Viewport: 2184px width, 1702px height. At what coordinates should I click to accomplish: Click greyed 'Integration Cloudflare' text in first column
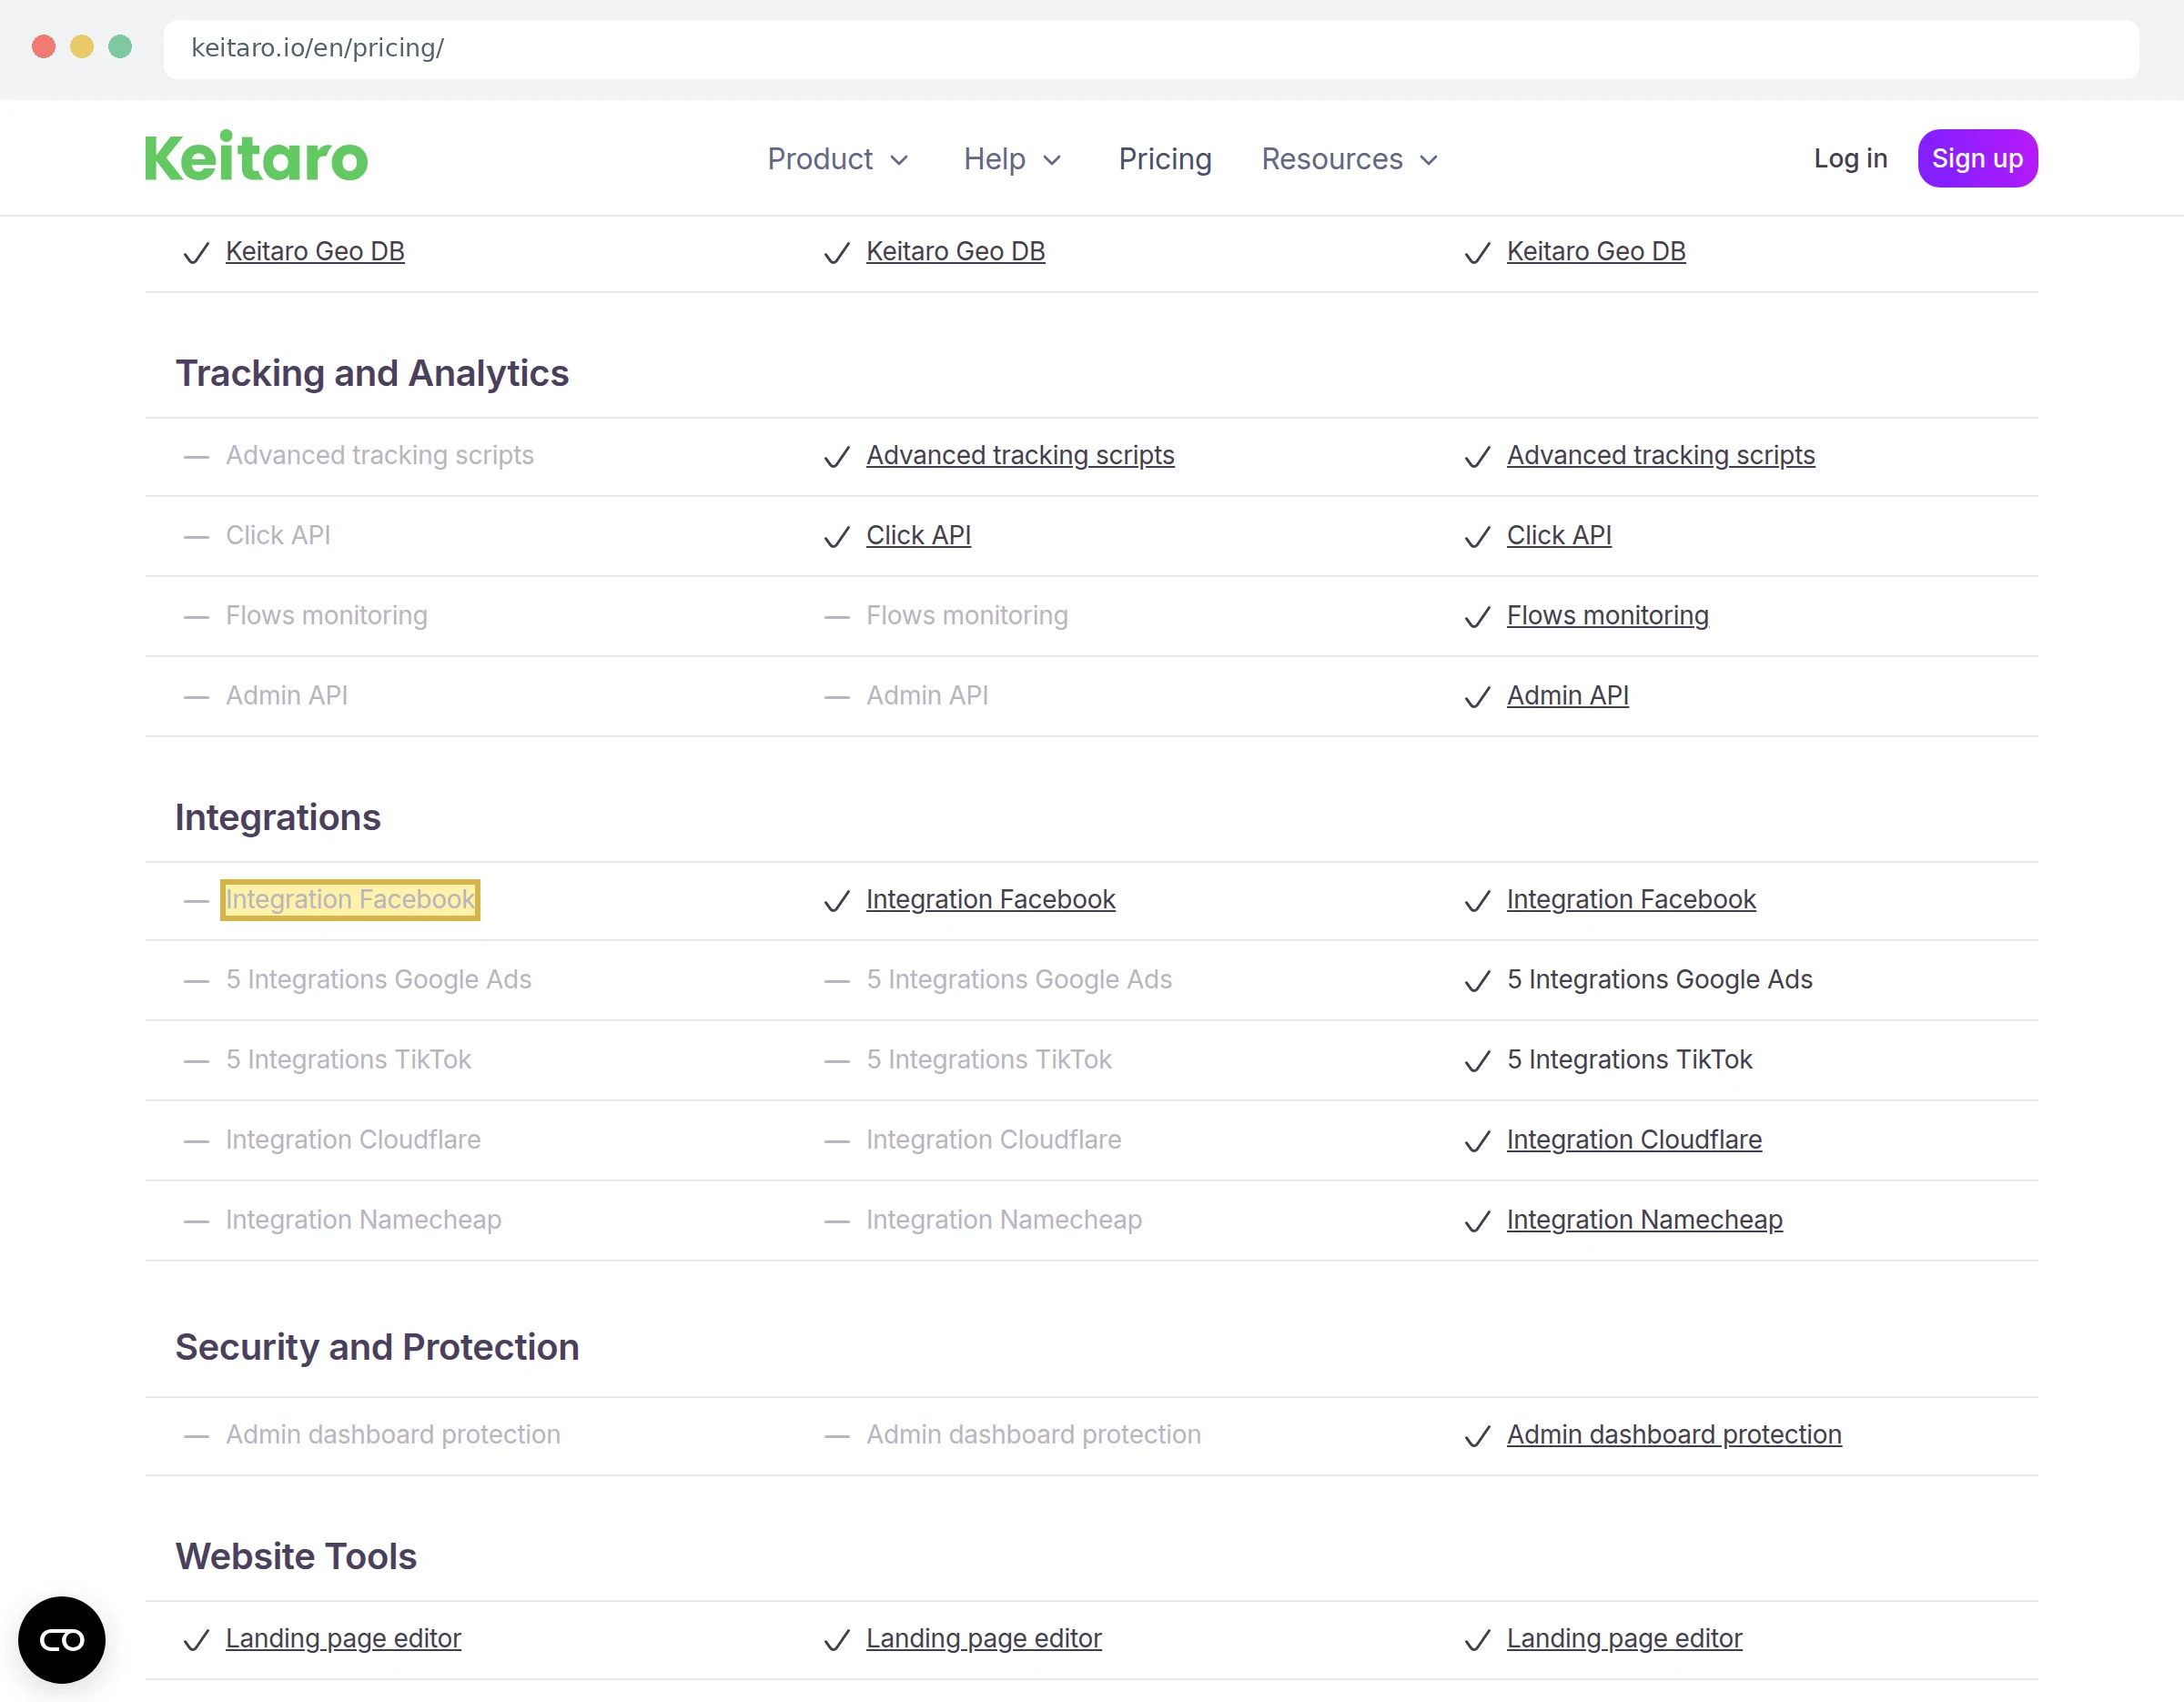pos(353,1139)
